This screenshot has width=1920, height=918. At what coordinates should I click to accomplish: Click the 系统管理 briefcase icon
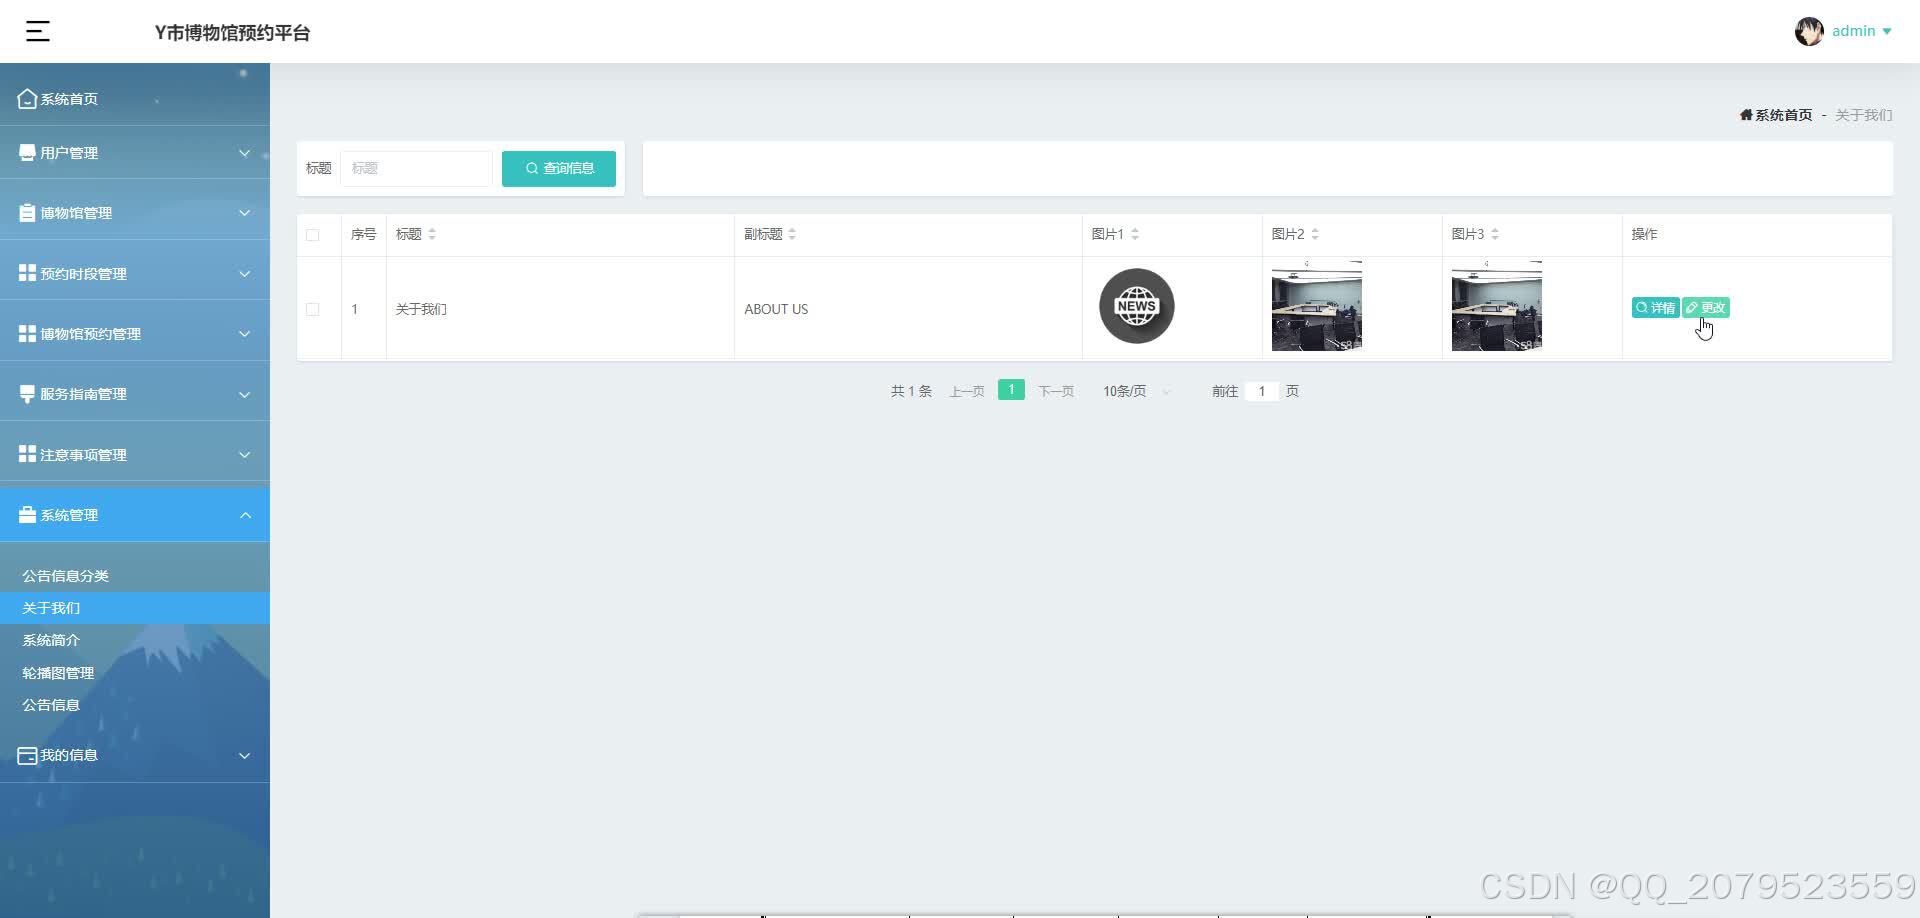point(27,514)
